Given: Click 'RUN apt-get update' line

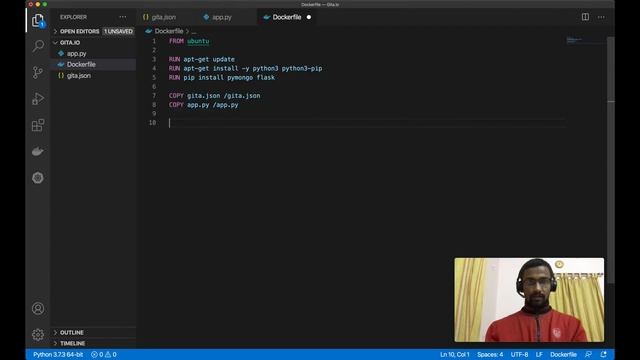Looking at the screenshot, I should (202, 59).
